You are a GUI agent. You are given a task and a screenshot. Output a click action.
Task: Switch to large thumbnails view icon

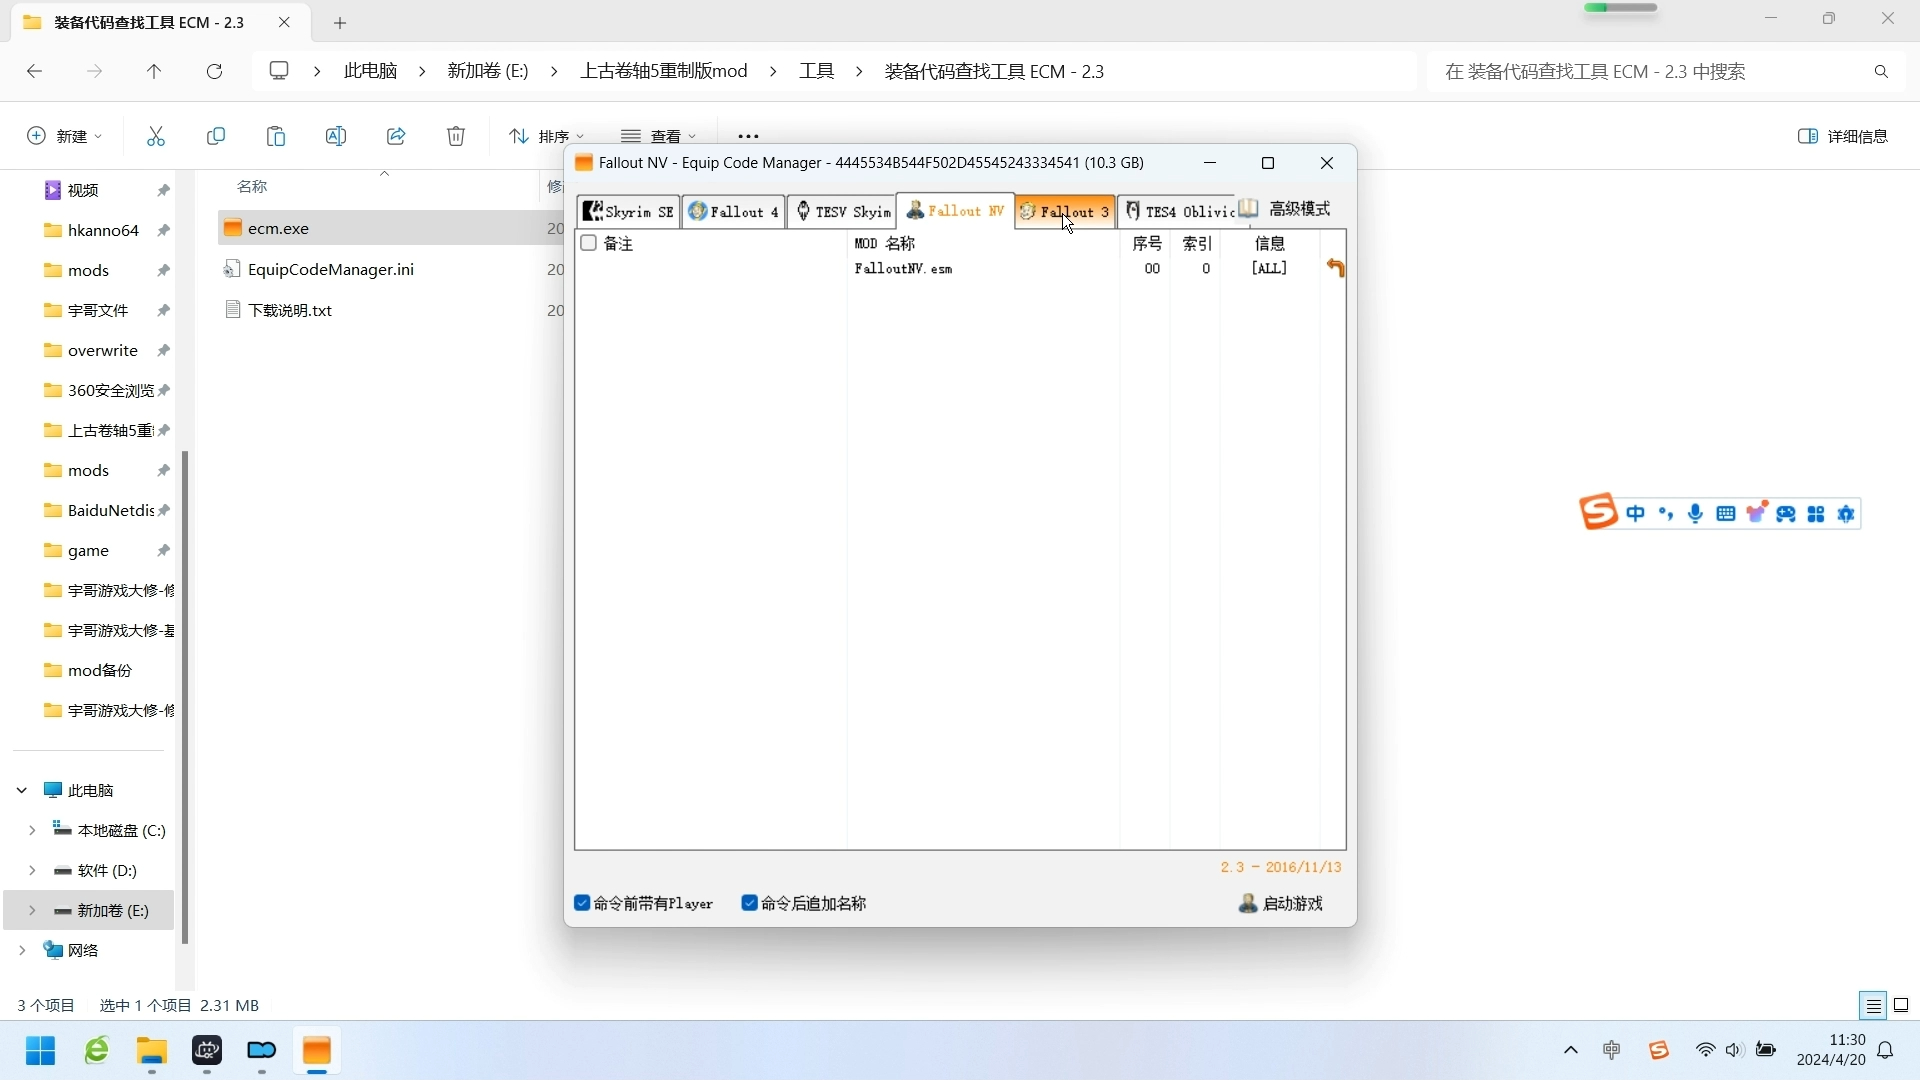coord(1901,1005)
